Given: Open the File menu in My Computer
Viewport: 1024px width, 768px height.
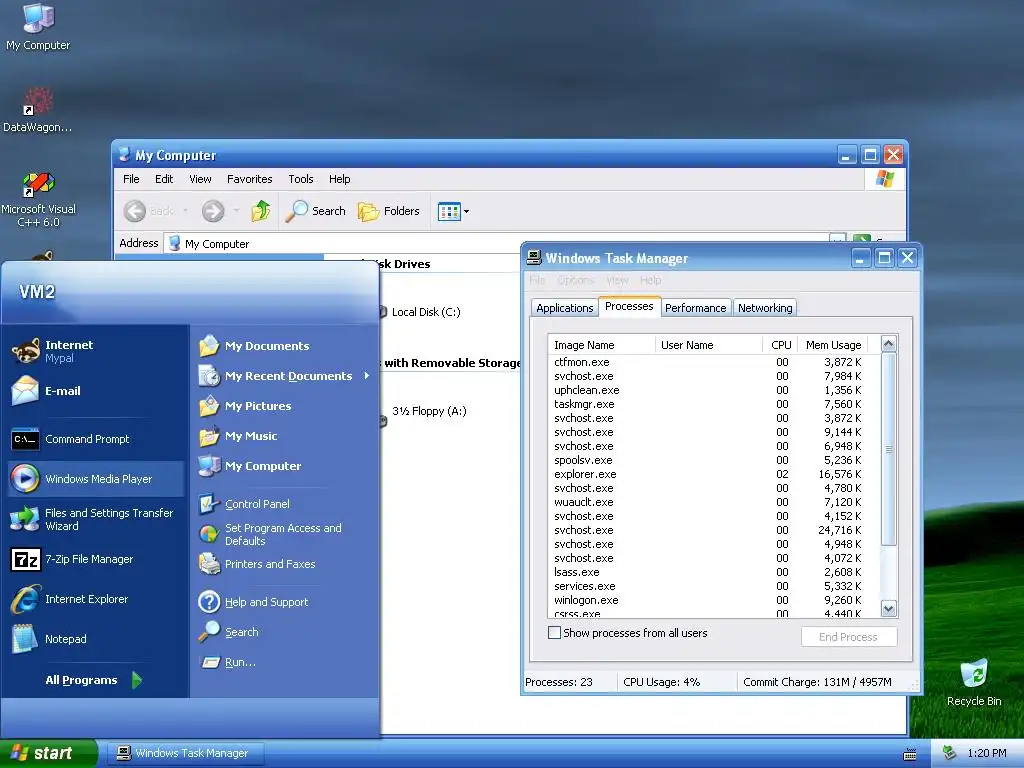Looking at the screenshot, I should [x=131, y=179].
